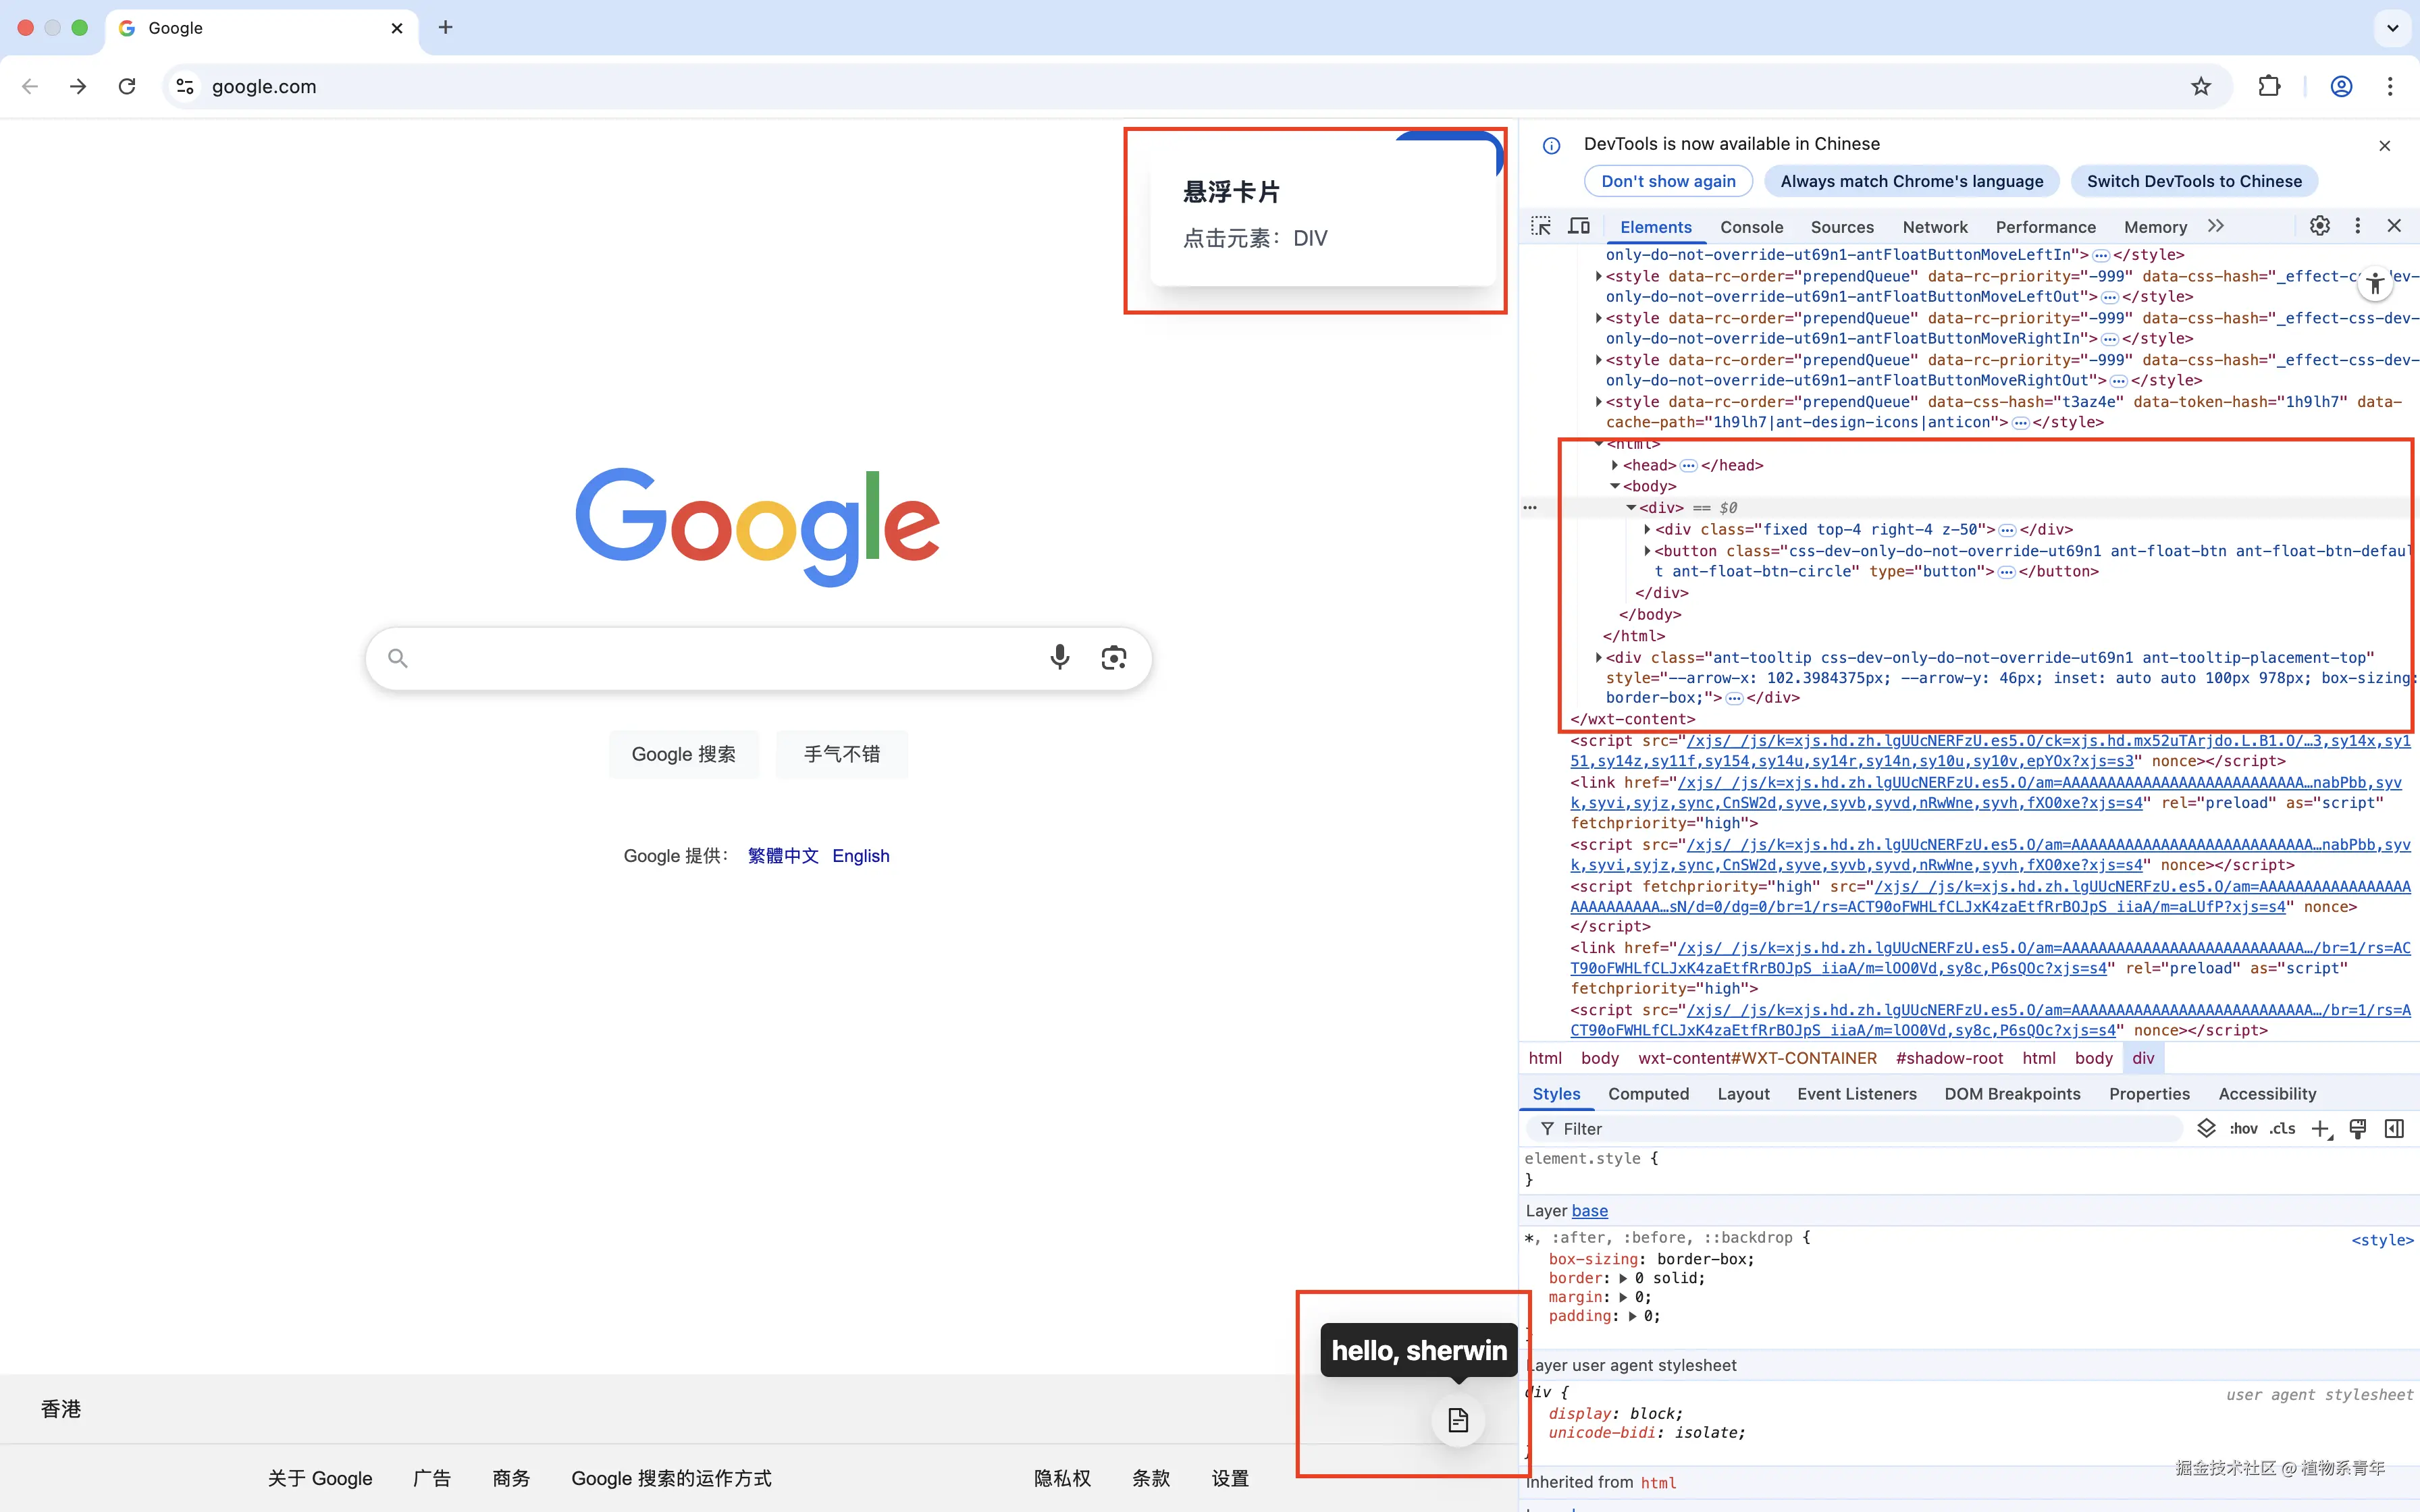
Task: Toggle the rendering emulation paintbrush icon
Action: coord(2358,1128)
